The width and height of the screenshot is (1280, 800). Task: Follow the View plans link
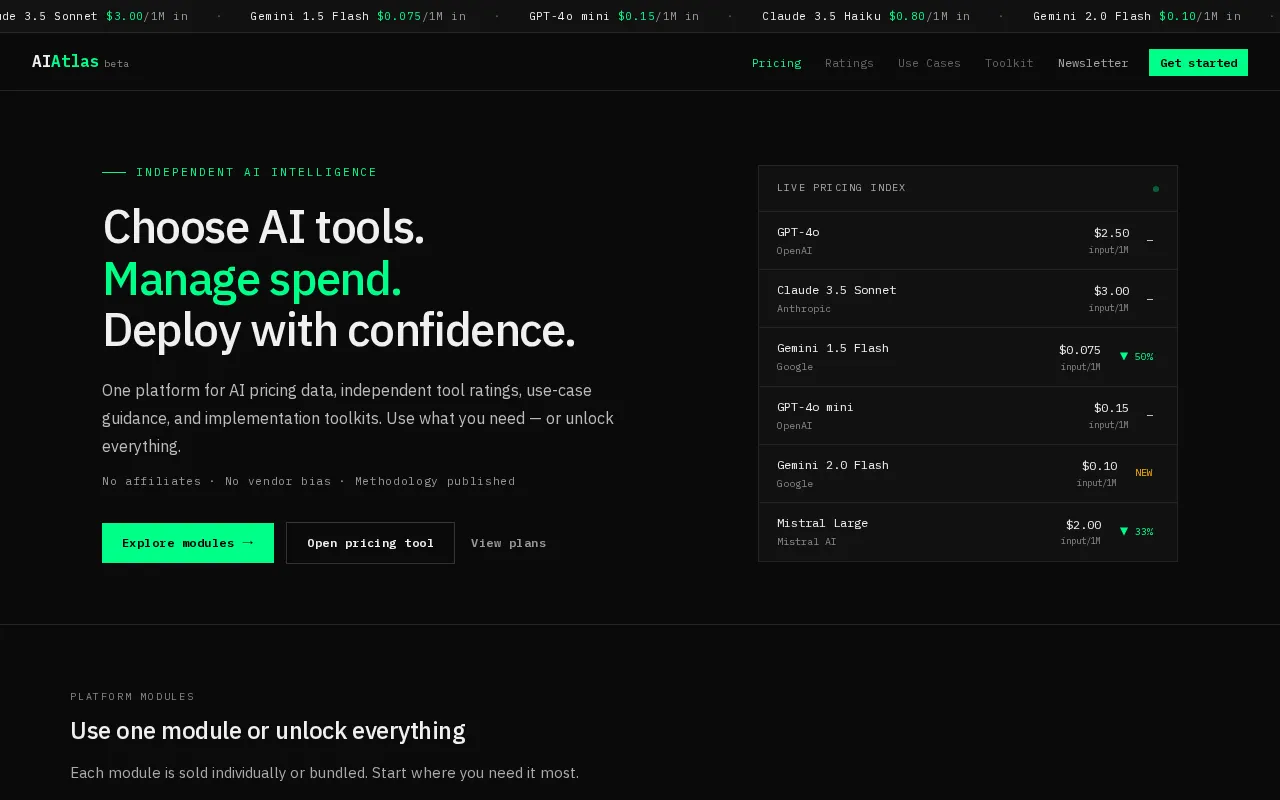[x=508, y=543]
